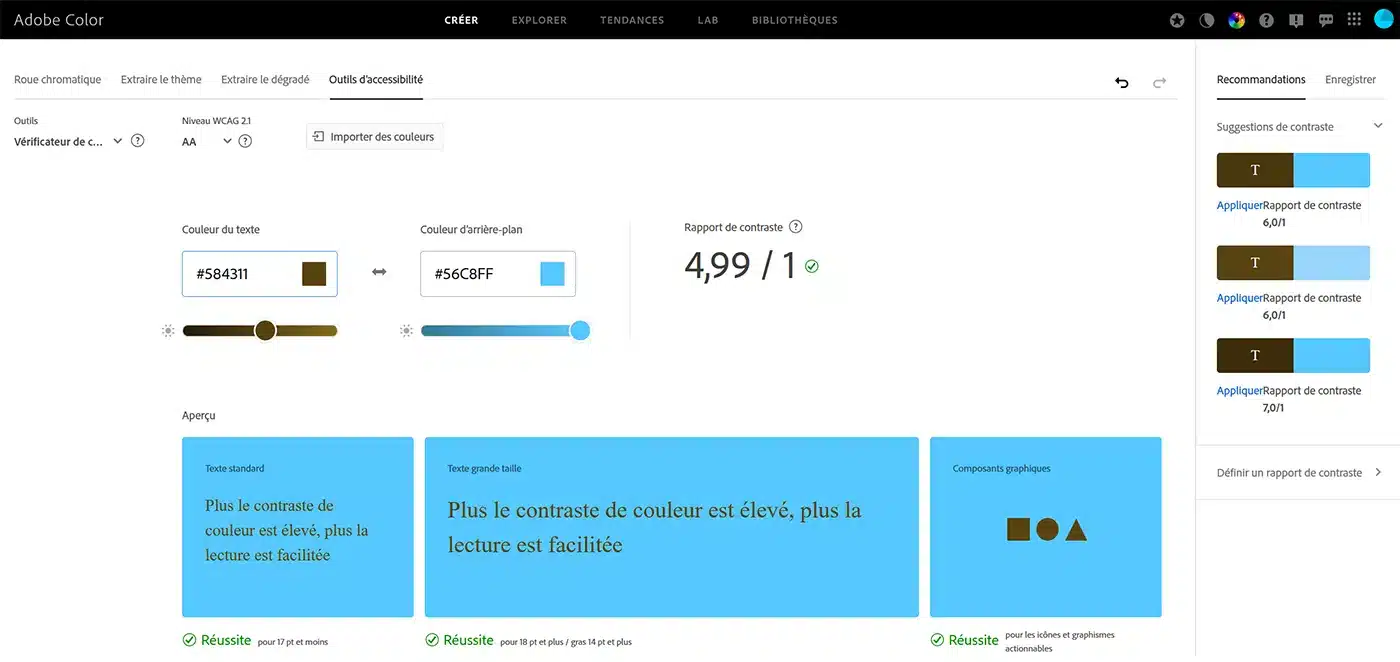1400x662 pixels.
Task: Switch to the Roue chromatique tab
Action: (x=57, y=79)
